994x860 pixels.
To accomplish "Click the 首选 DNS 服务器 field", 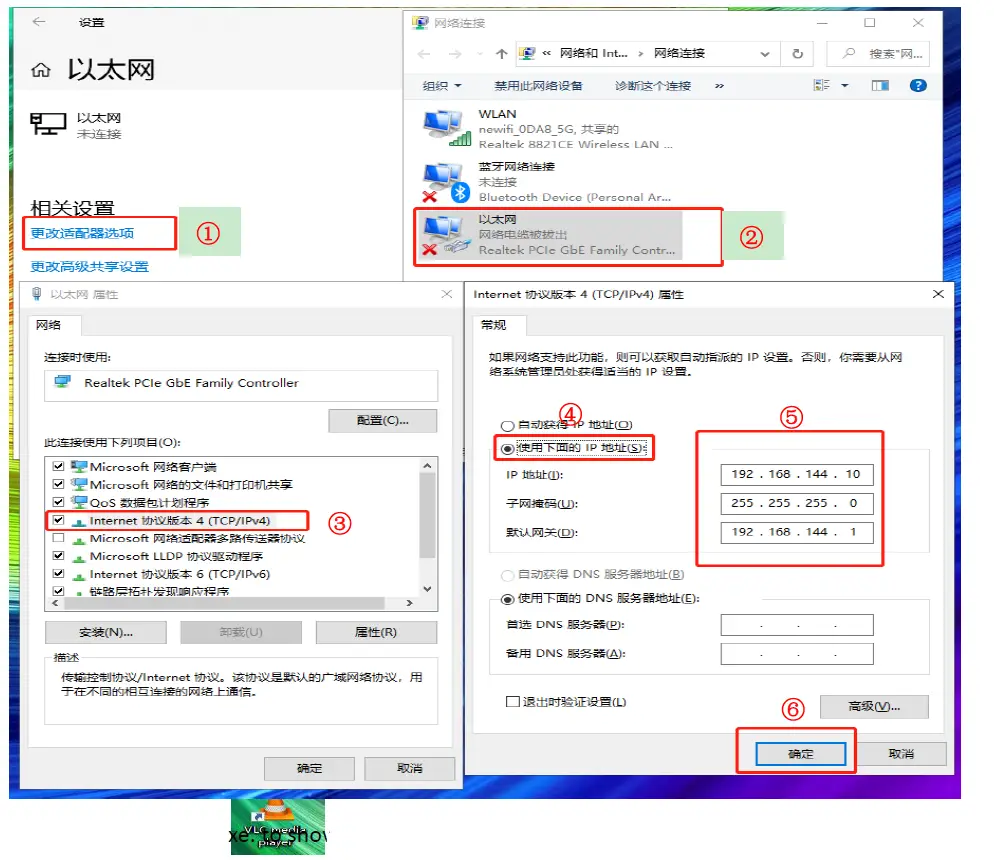I will 797,625.
